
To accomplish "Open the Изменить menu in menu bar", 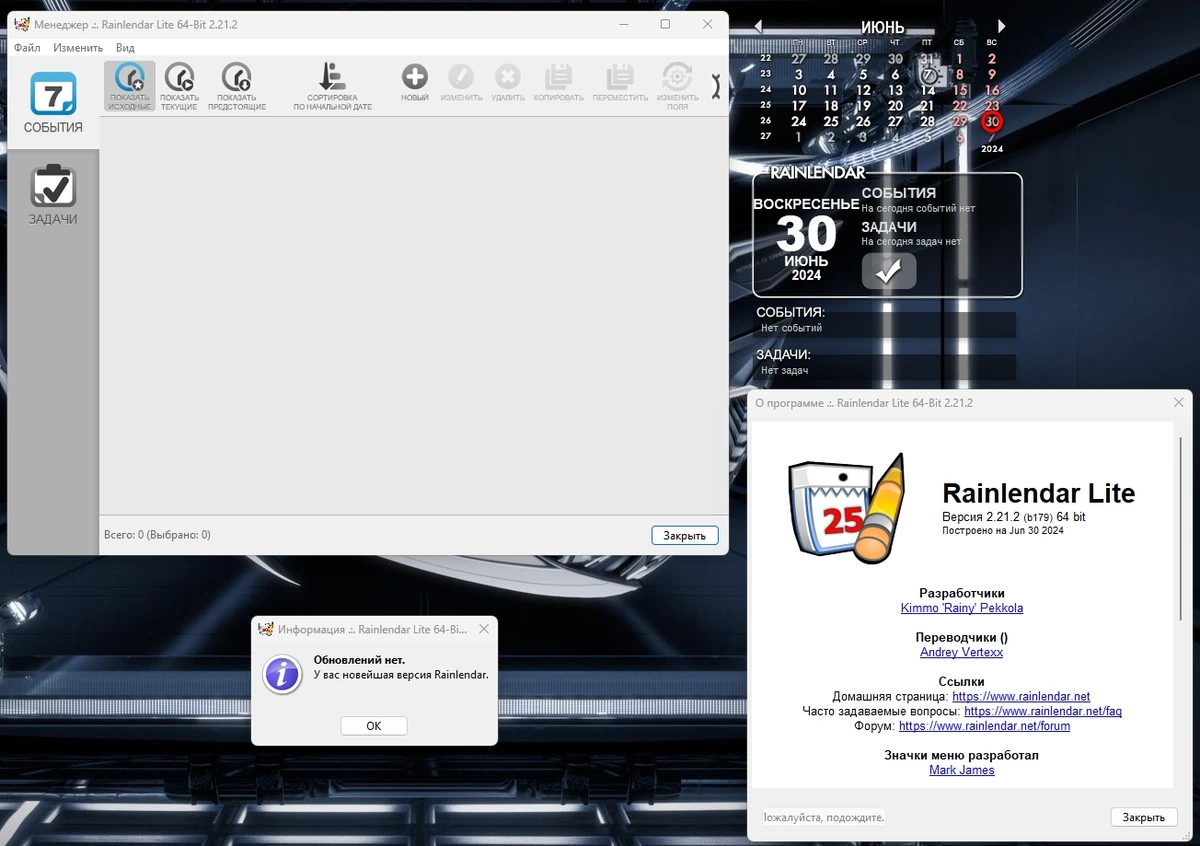I will [78, 47].
